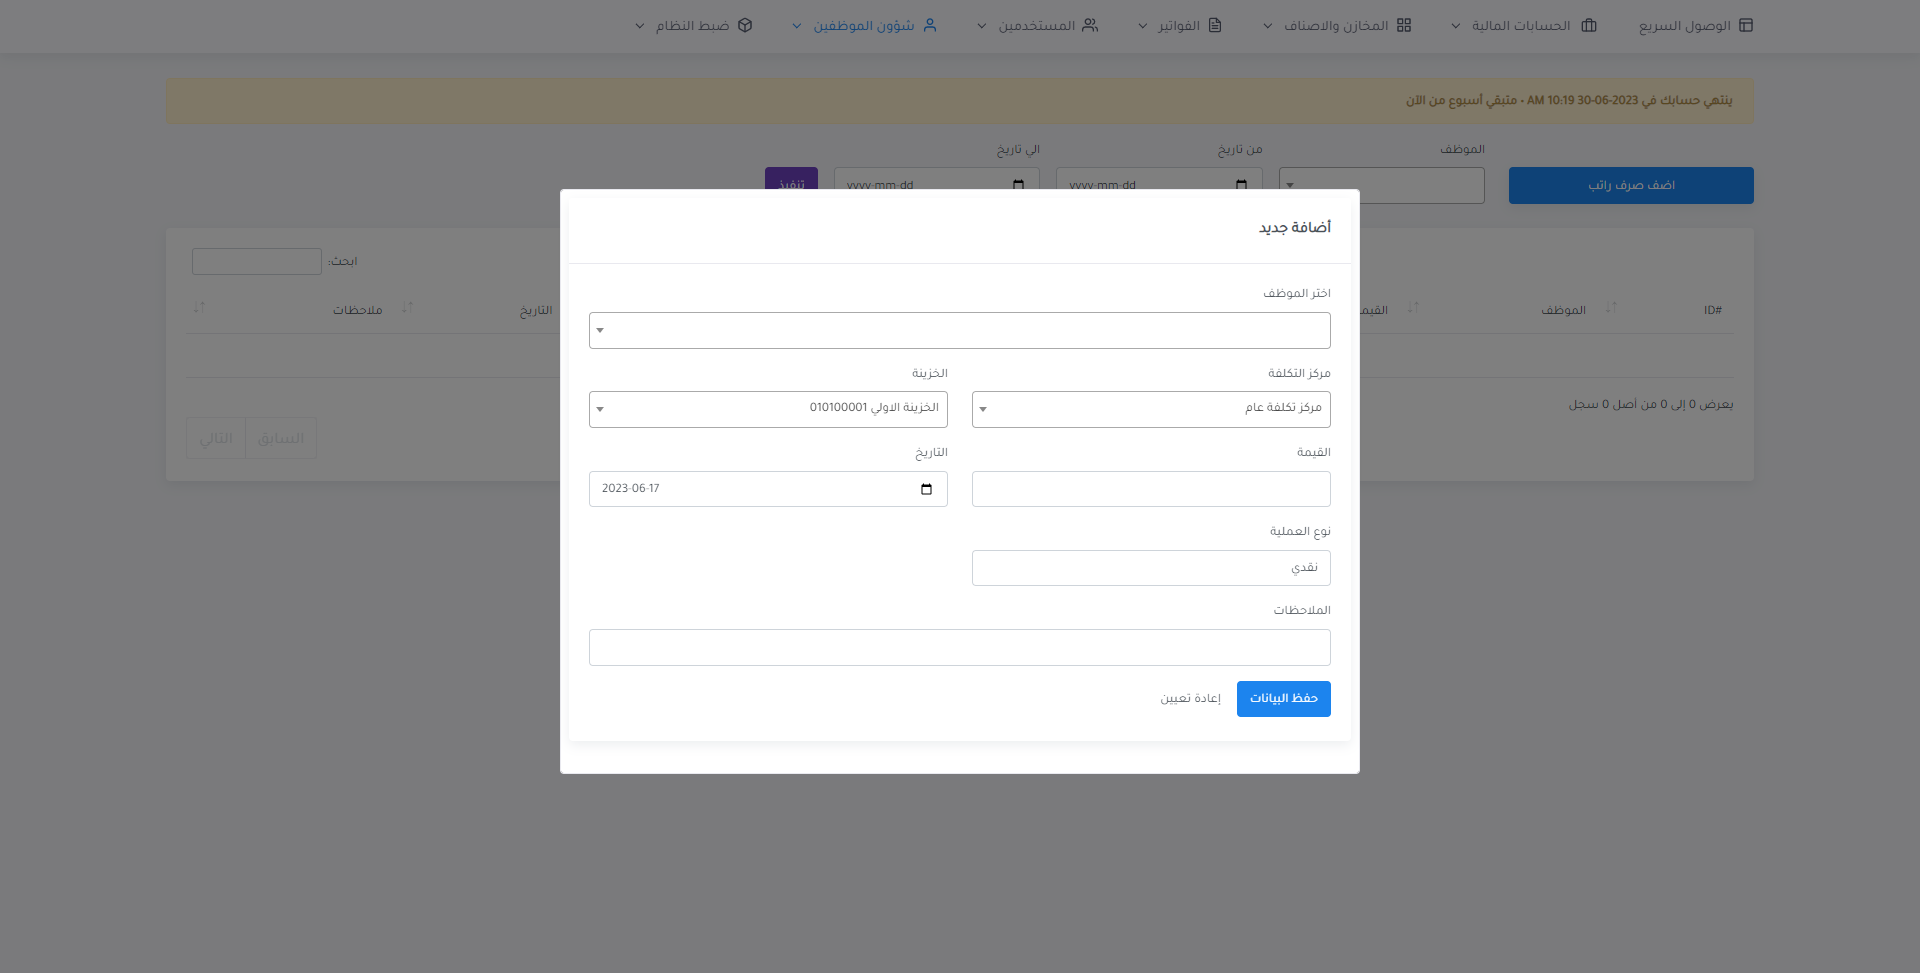Click the calendar icon in modal date field
Image resolution: width=1920 pixels, height=973 pixels.
click(926, 489)
